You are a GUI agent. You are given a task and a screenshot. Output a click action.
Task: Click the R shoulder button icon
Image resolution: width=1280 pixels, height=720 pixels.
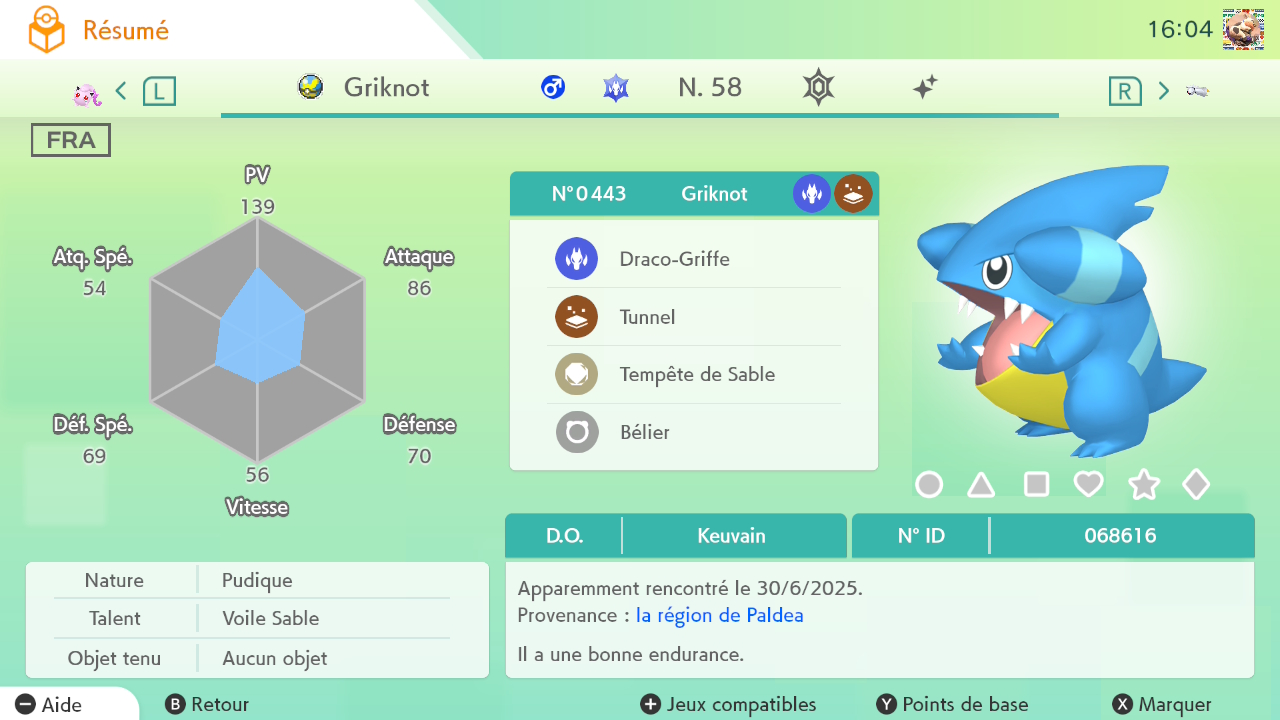(1125, 91)
